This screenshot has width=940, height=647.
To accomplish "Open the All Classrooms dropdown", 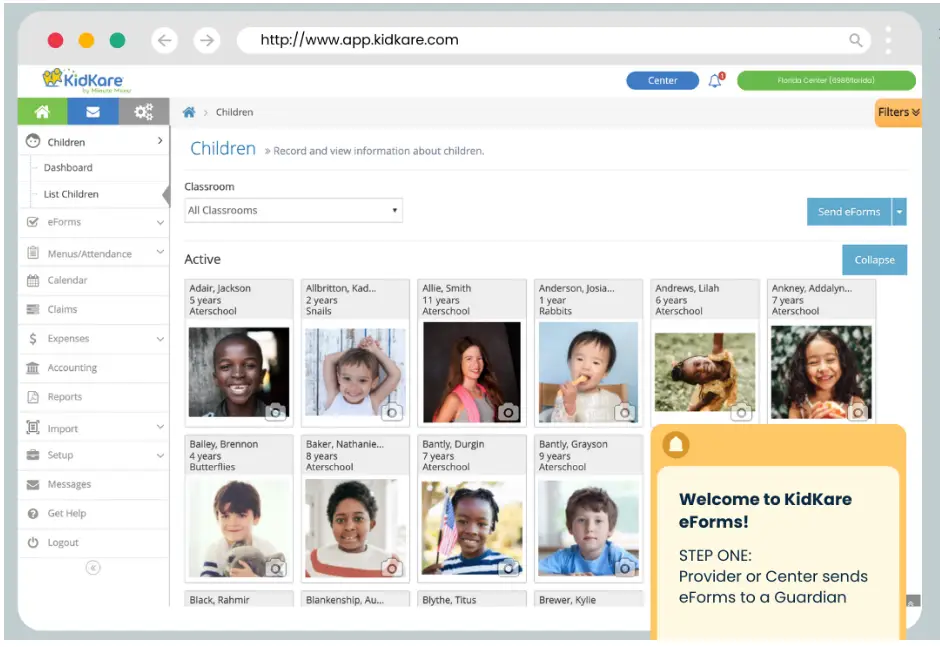I will [293, 210].
